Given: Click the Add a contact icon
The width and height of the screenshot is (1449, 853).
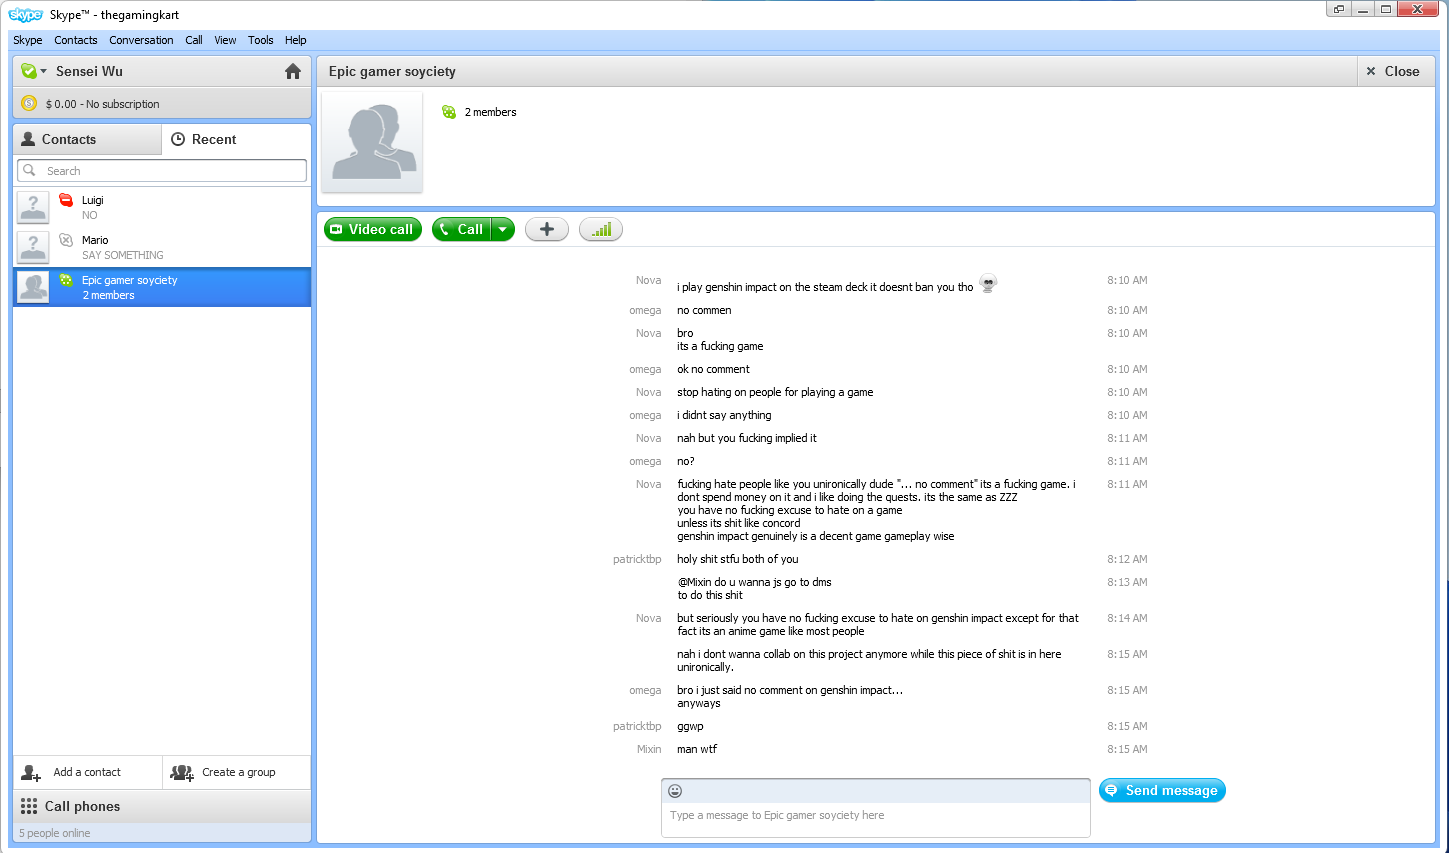Looking at the screenshot, I should pyautogui.click(x=31, y=773).
